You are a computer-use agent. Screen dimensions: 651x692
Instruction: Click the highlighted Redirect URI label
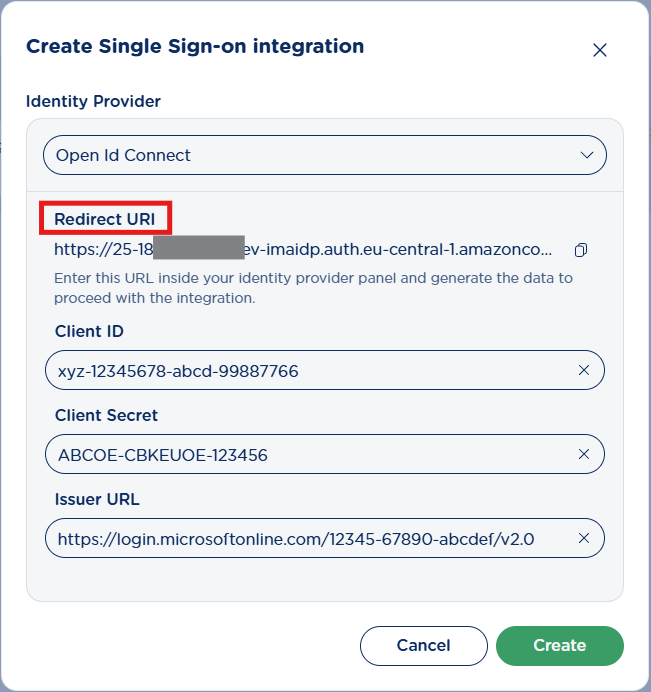coord(105,219)
